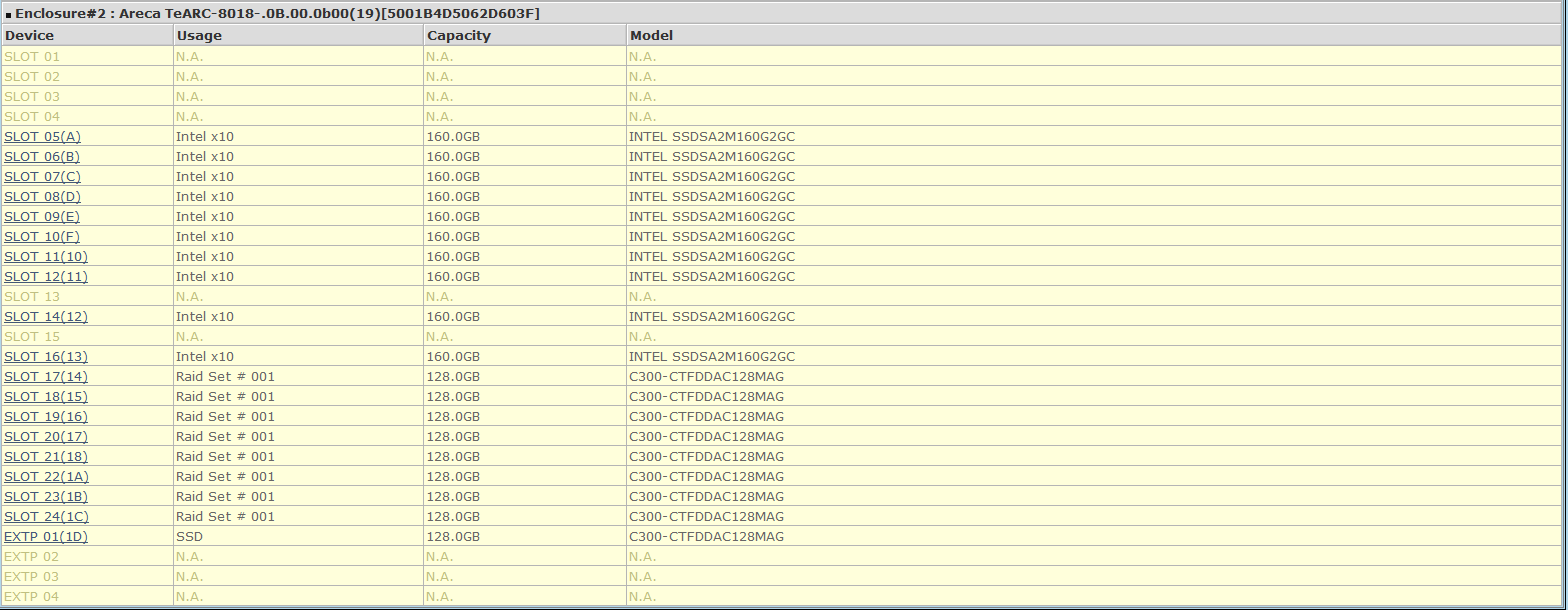Open SLOT 10(F) device link
Image resolution: width=1568 pixels, height=610 pixels.
42,236
